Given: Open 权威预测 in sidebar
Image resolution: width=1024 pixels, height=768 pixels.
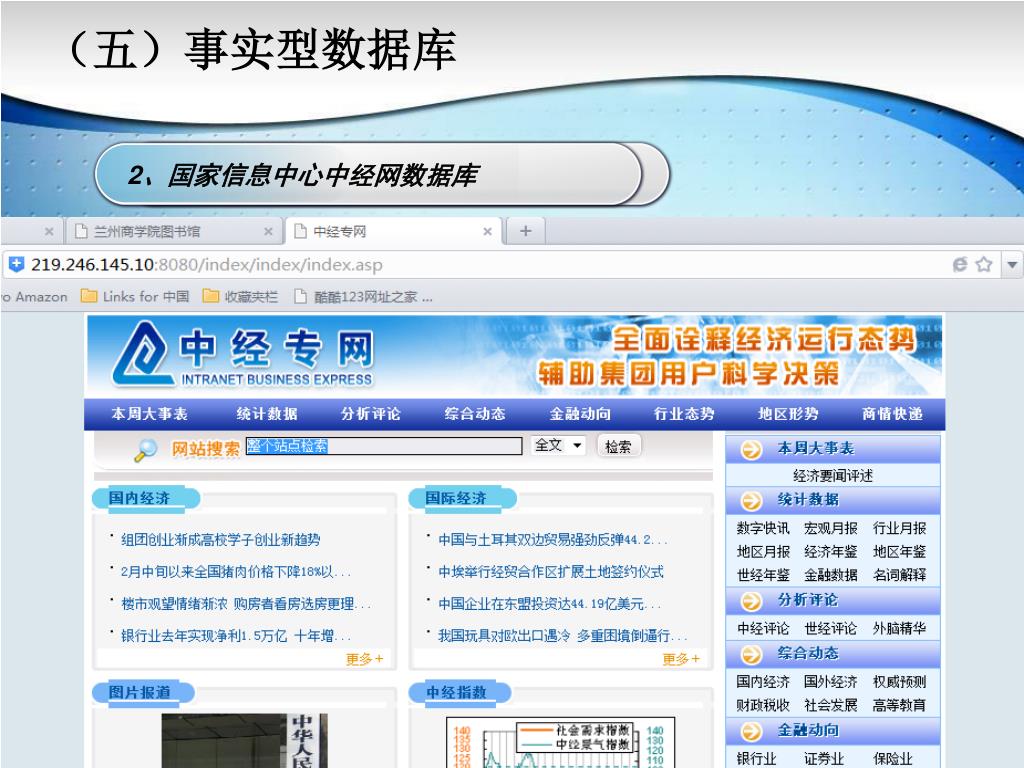Looking at the screenshot, I should pyautogui.click(x=899, y=682).
